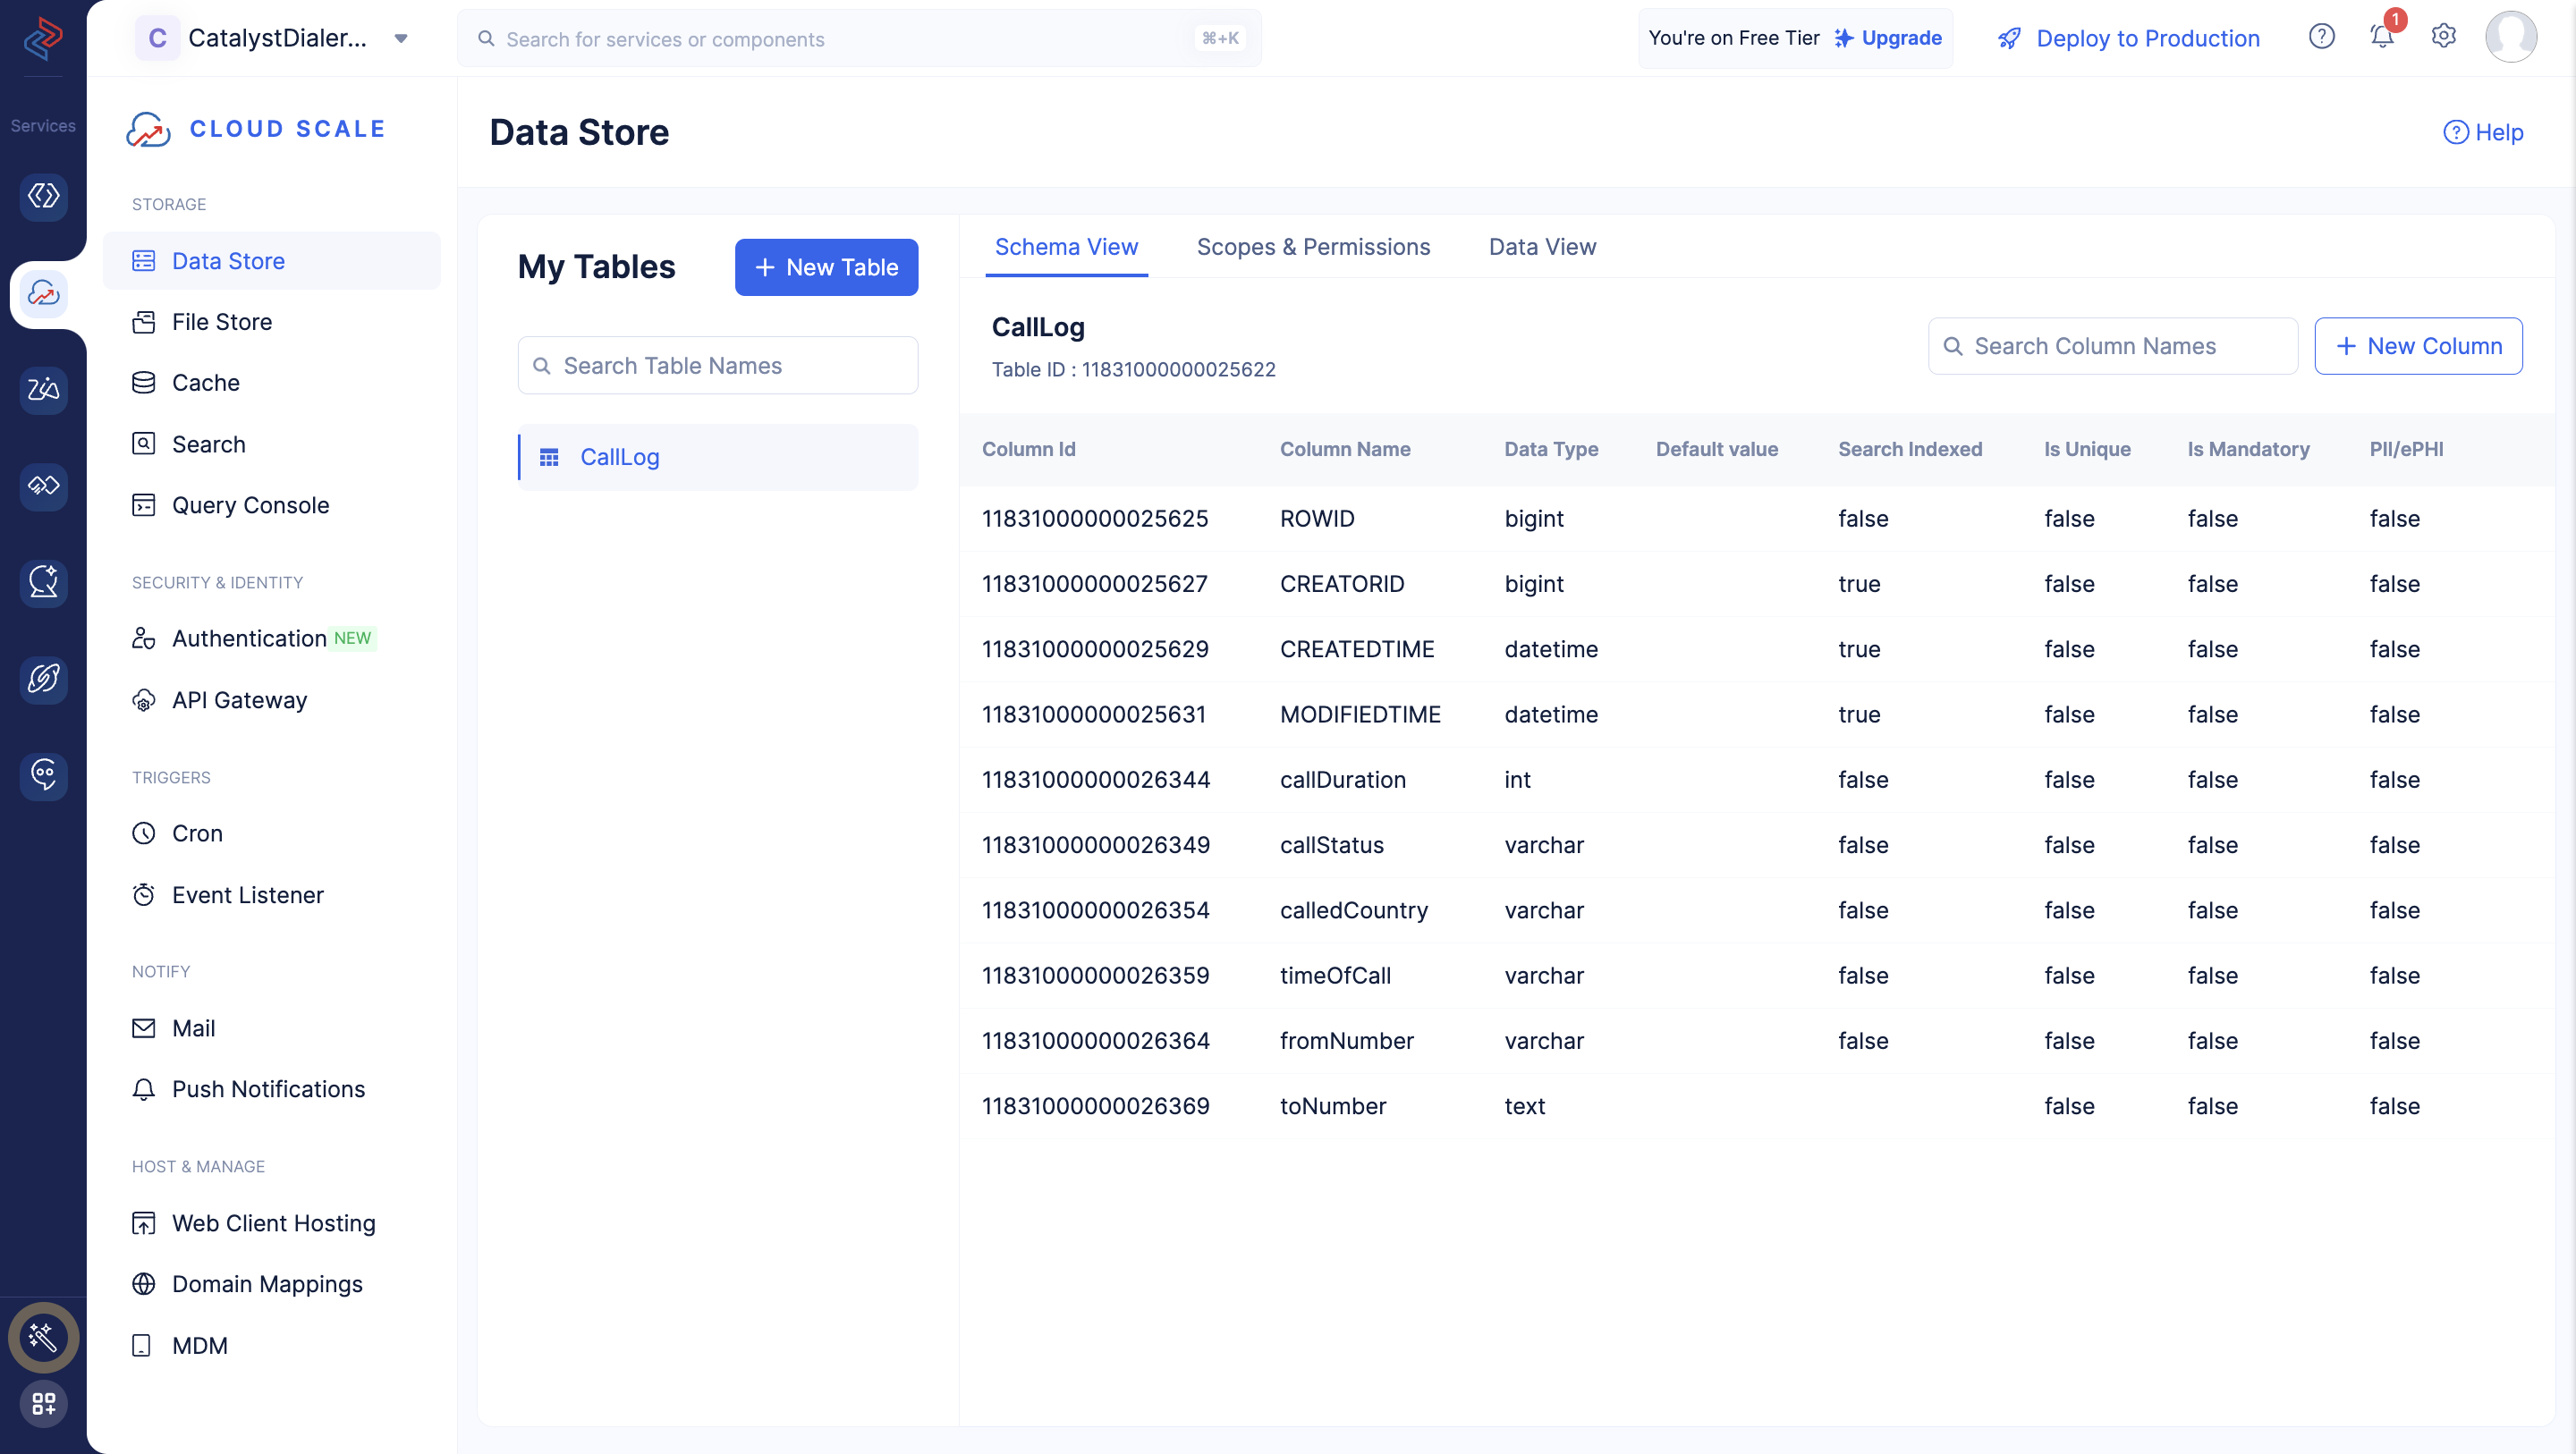The height and width of the screenshot is (1454, 2576).
Task: Open File Store from storage menu
Action: pyautogui.click(x=221, y=320)
